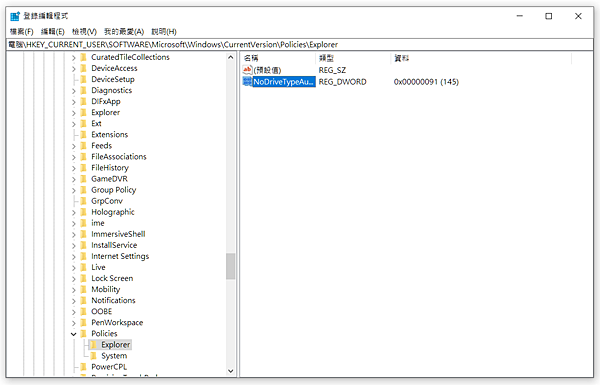Select the OOBE key label

click(102, 312)
